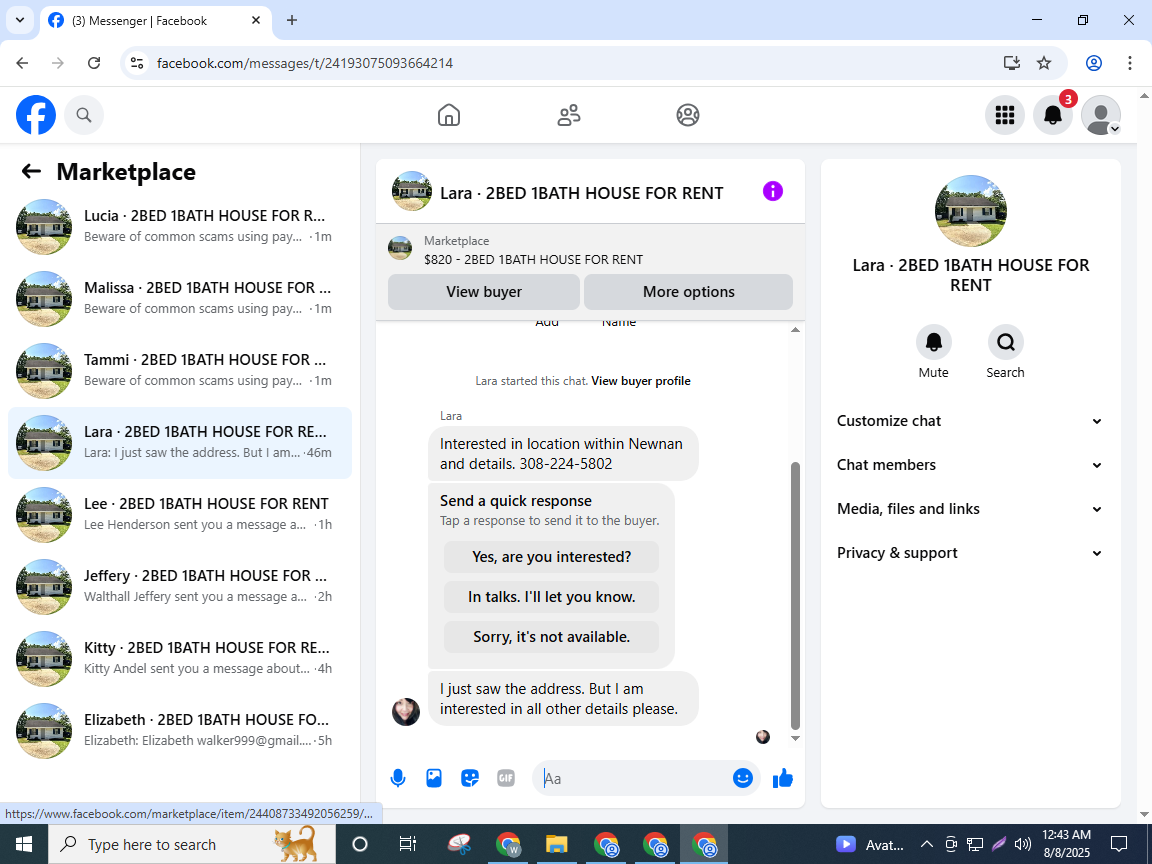
Task: Choose a sticker with the sticker icon
Action: point(469,778)
